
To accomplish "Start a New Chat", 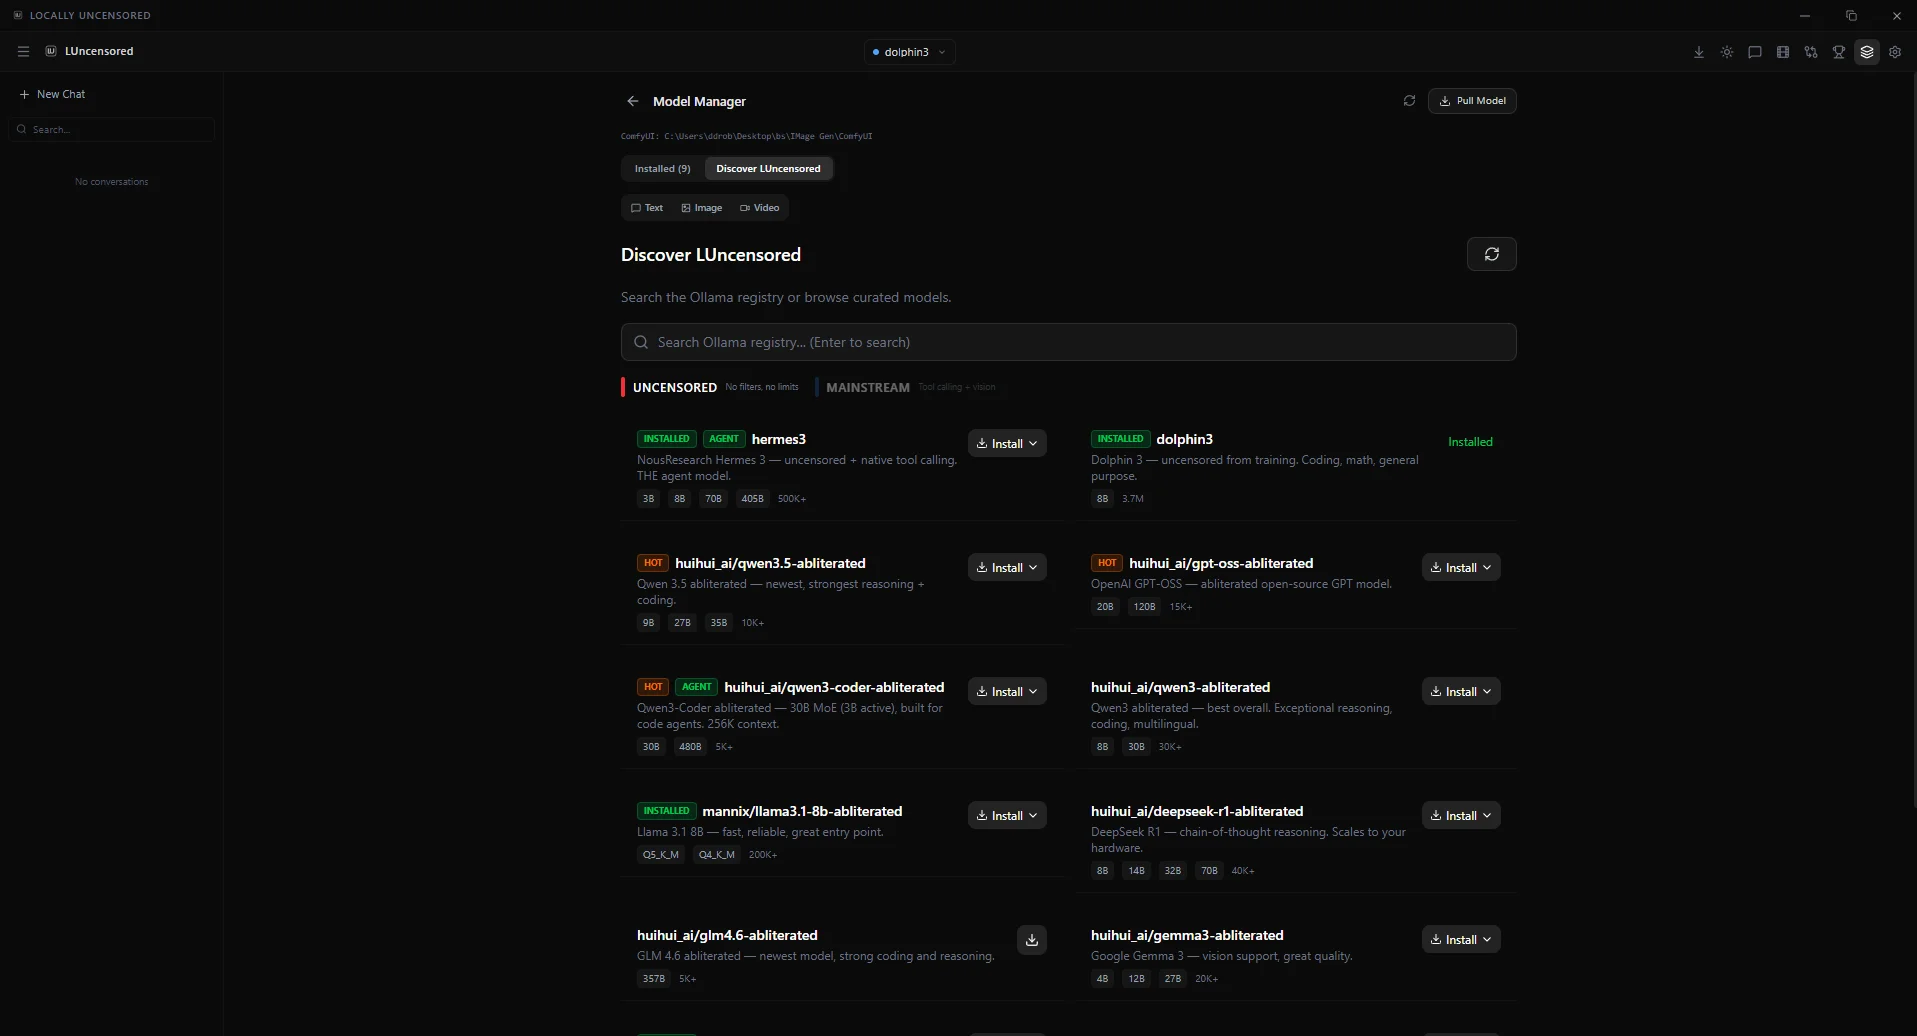I will click(53, 94).
